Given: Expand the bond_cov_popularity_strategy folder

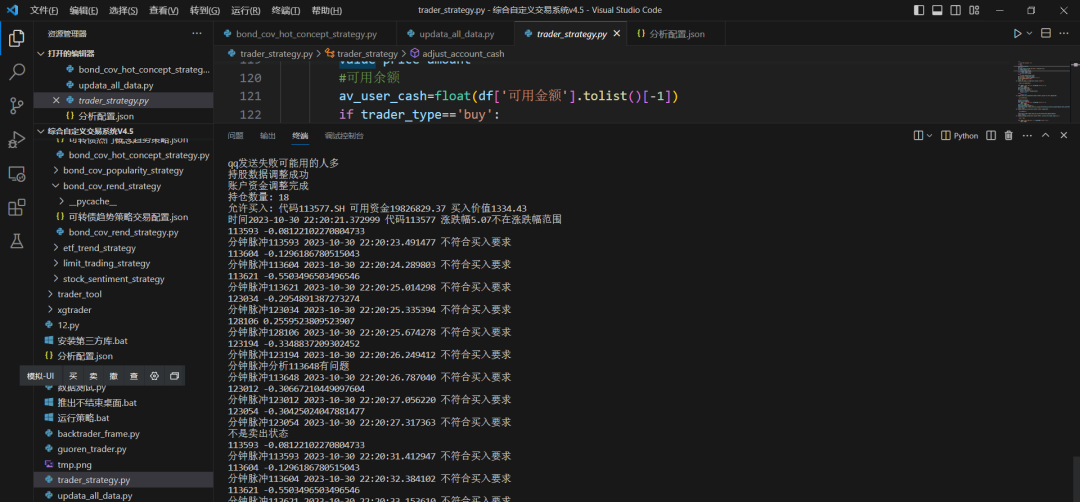Looking at the screenshot, I should pyautogui.click(x=123, y=170).
